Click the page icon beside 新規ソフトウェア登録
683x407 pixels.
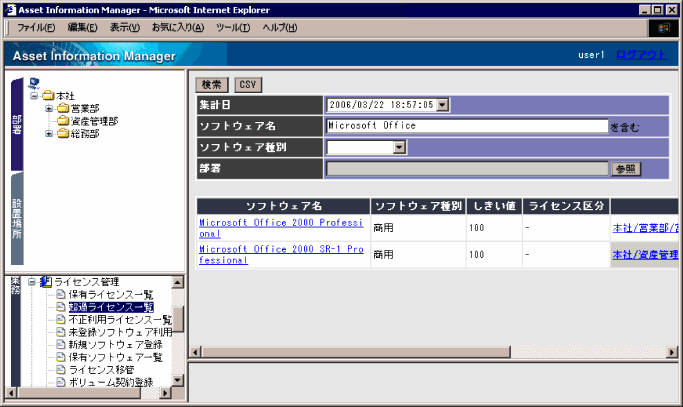(61, 345)
